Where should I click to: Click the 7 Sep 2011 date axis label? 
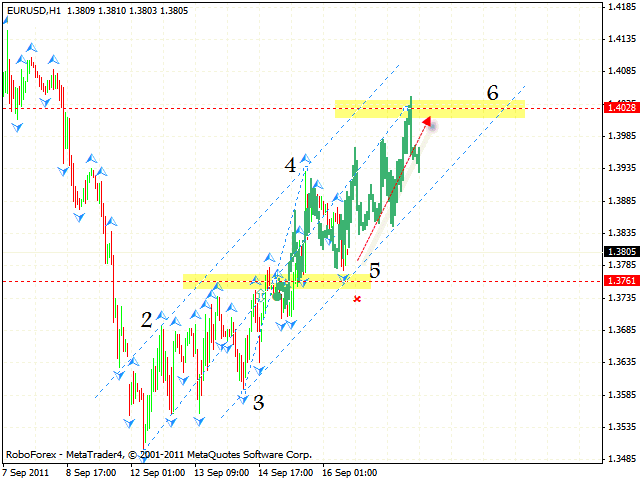pyautogui.click(x=27, y=472)
